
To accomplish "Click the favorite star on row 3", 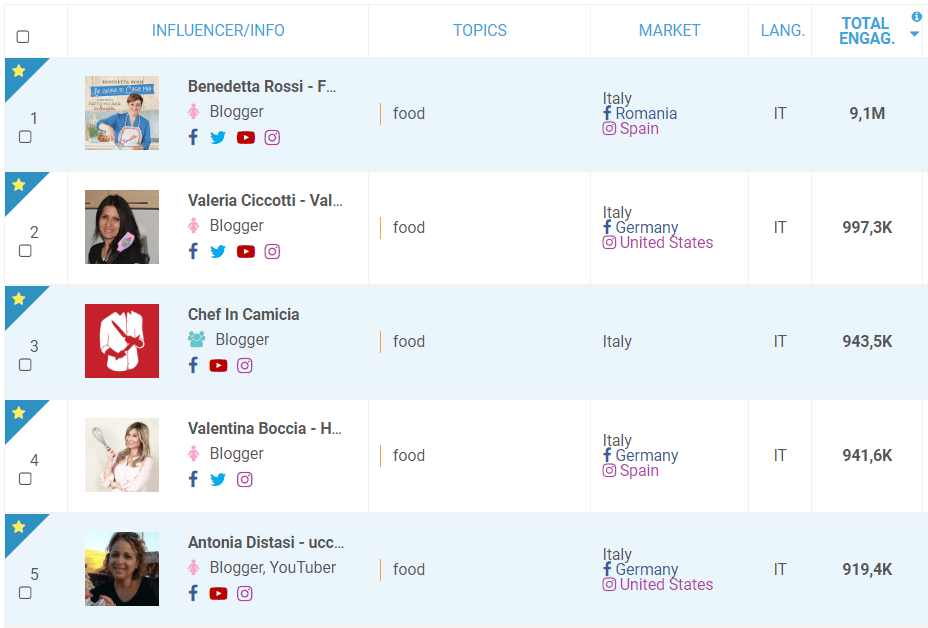I will point(18,298).
